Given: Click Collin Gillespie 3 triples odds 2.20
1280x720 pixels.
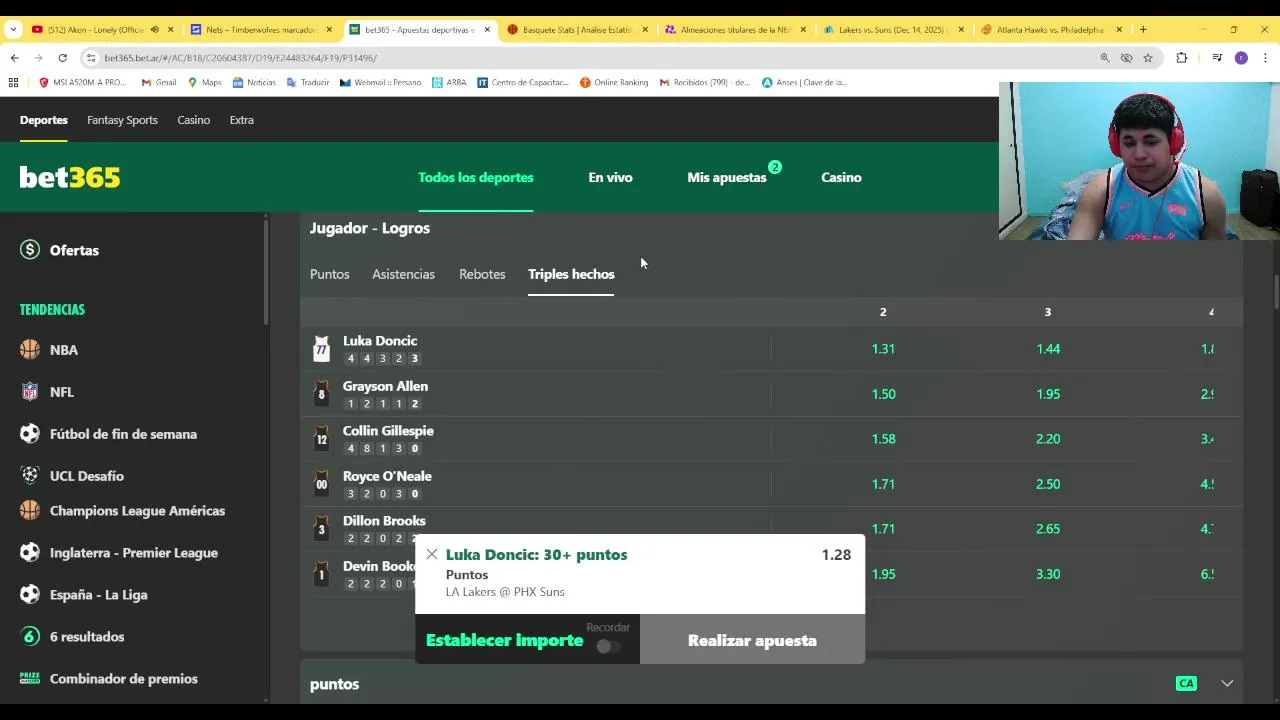Looking at the screenshot, I should point(1048,439).
